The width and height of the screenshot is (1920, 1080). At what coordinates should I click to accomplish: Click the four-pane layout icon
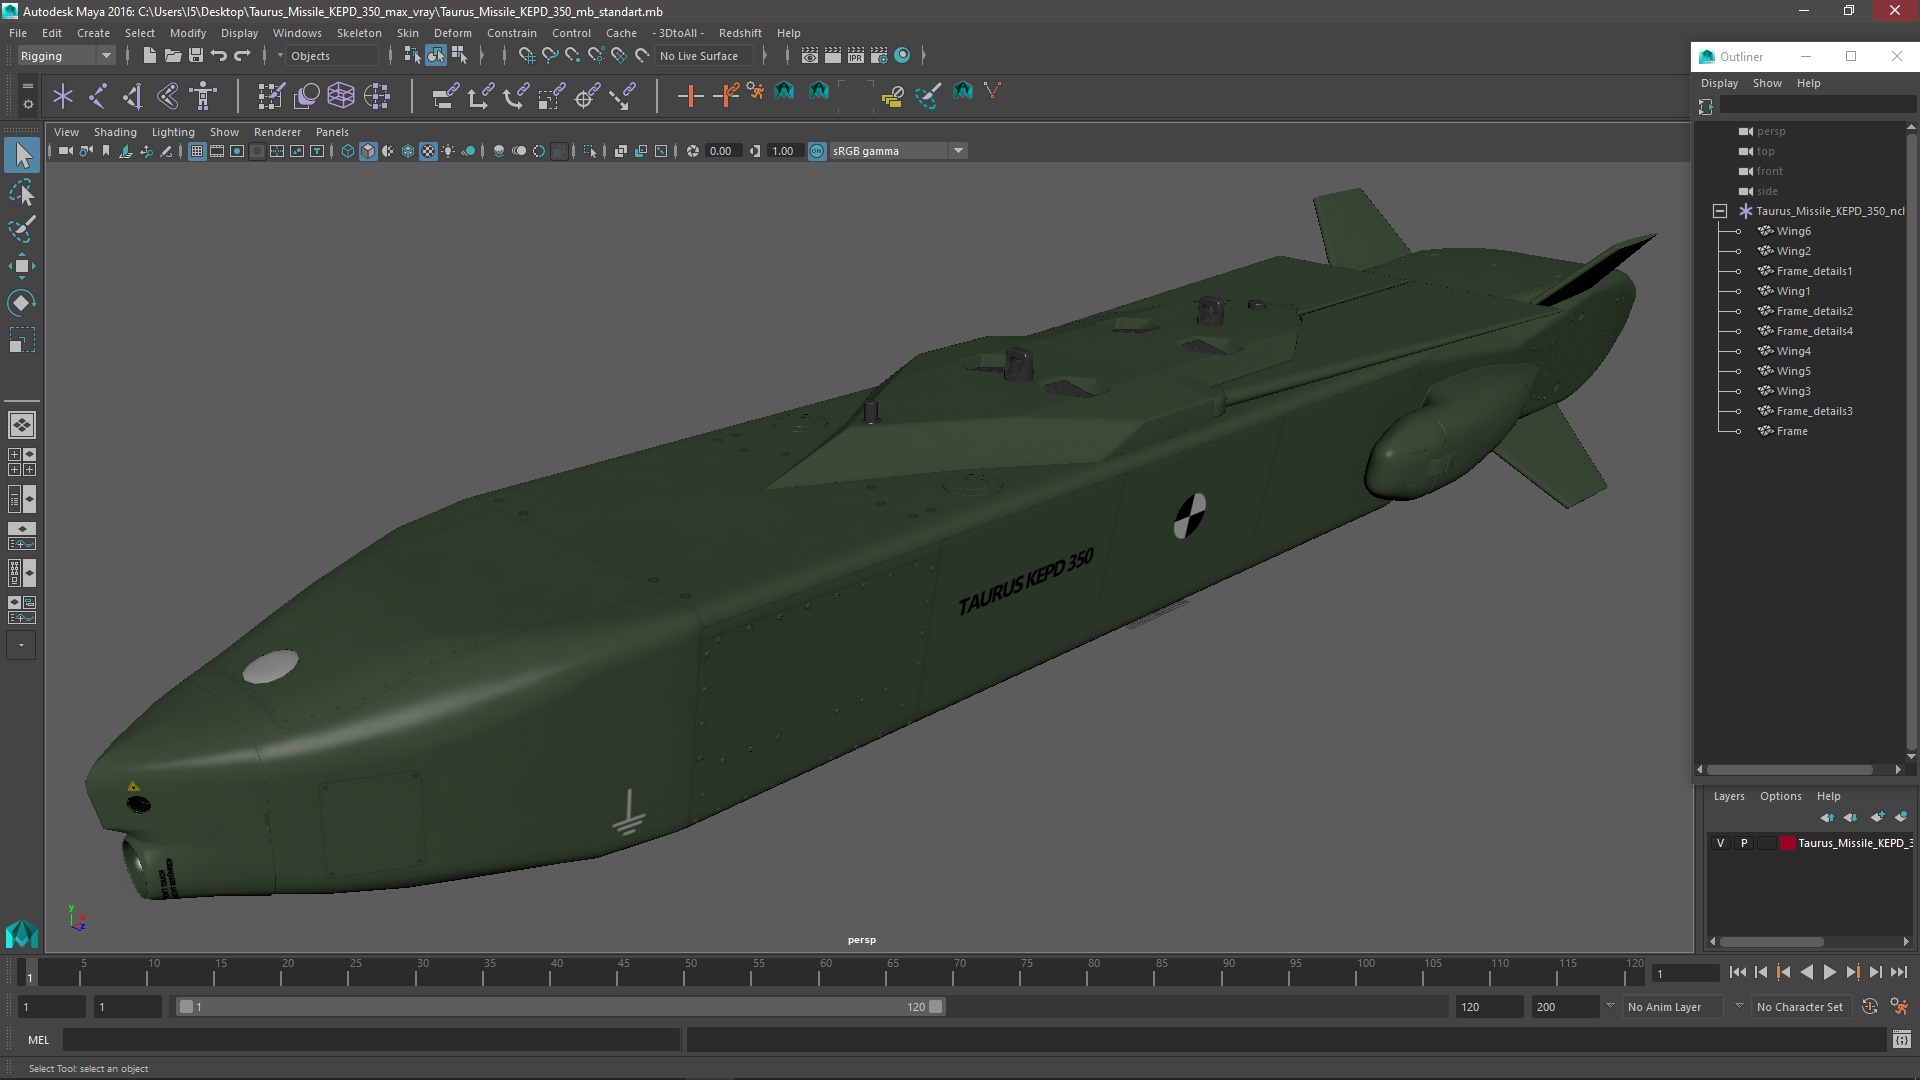22,462
